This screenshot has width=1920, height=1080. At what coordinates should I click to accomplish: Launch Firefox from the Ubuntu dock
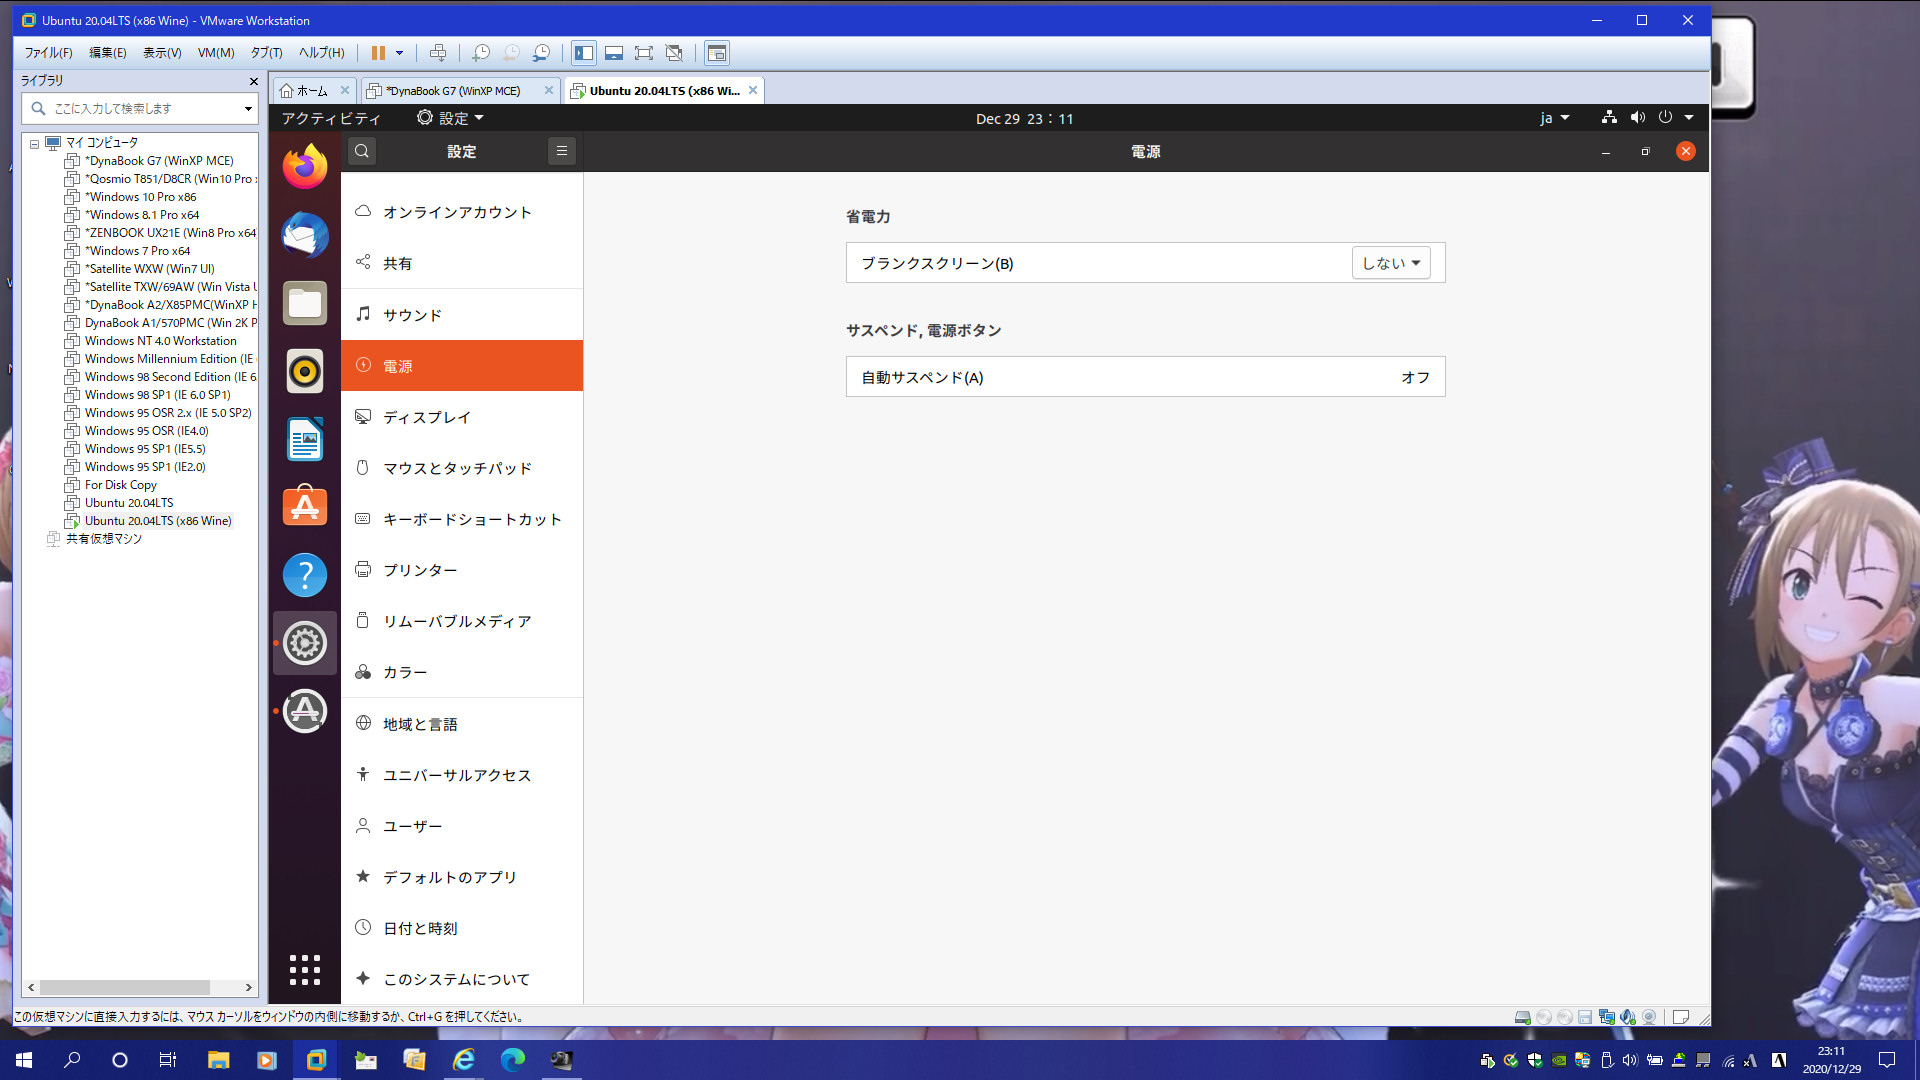pyautogui.click(x=304, y=166)
